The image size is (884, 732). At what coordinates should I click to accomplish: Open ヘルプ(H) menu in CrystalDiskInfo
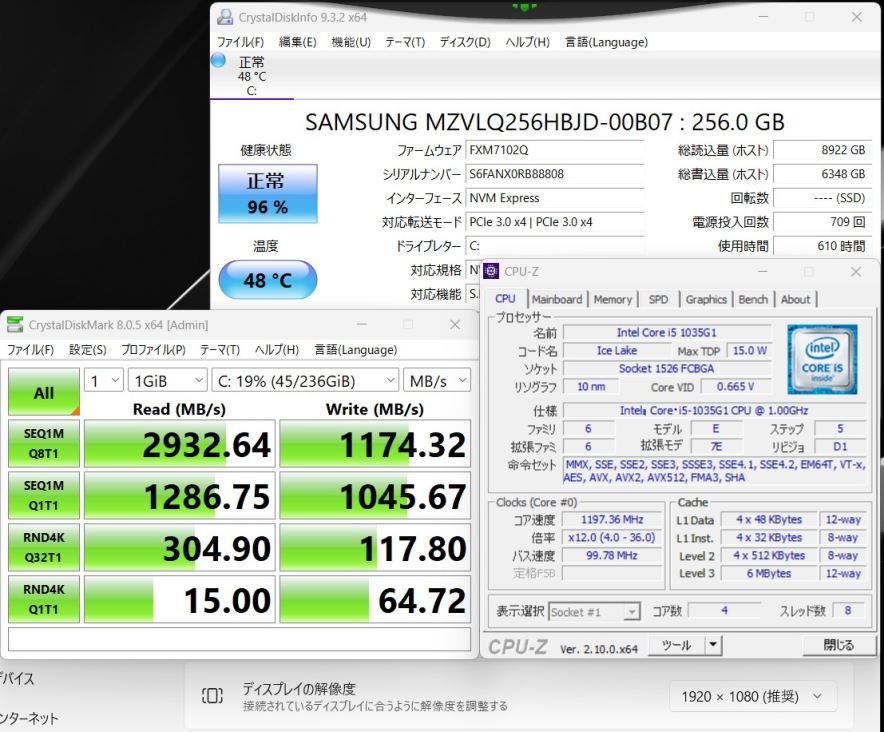(527, 42)
